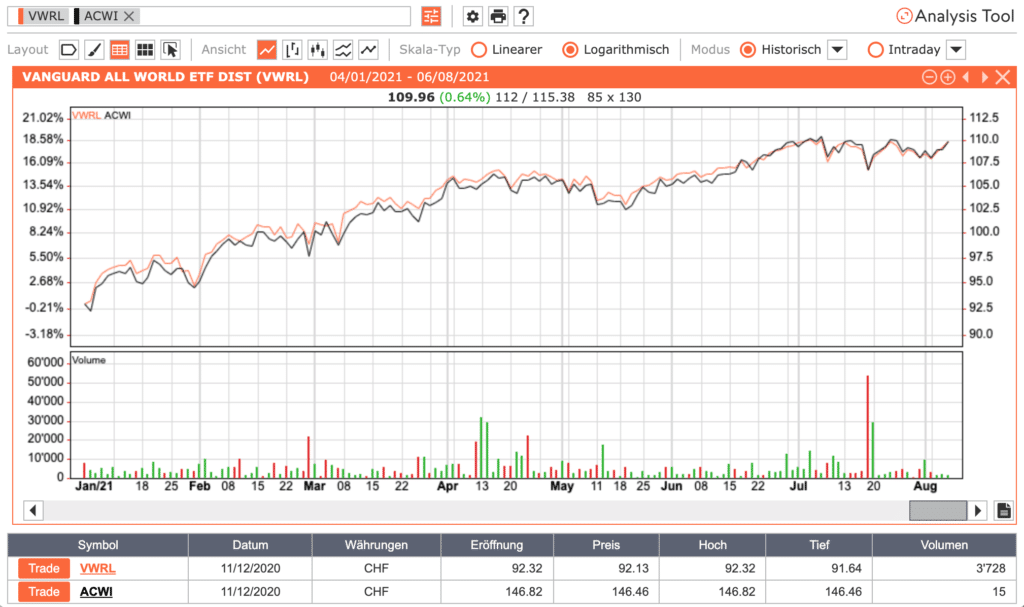The width and height of the screenshot is (1024, 607).
Task: Click Trade for the VWRL symbol
Action: (42, 568)
